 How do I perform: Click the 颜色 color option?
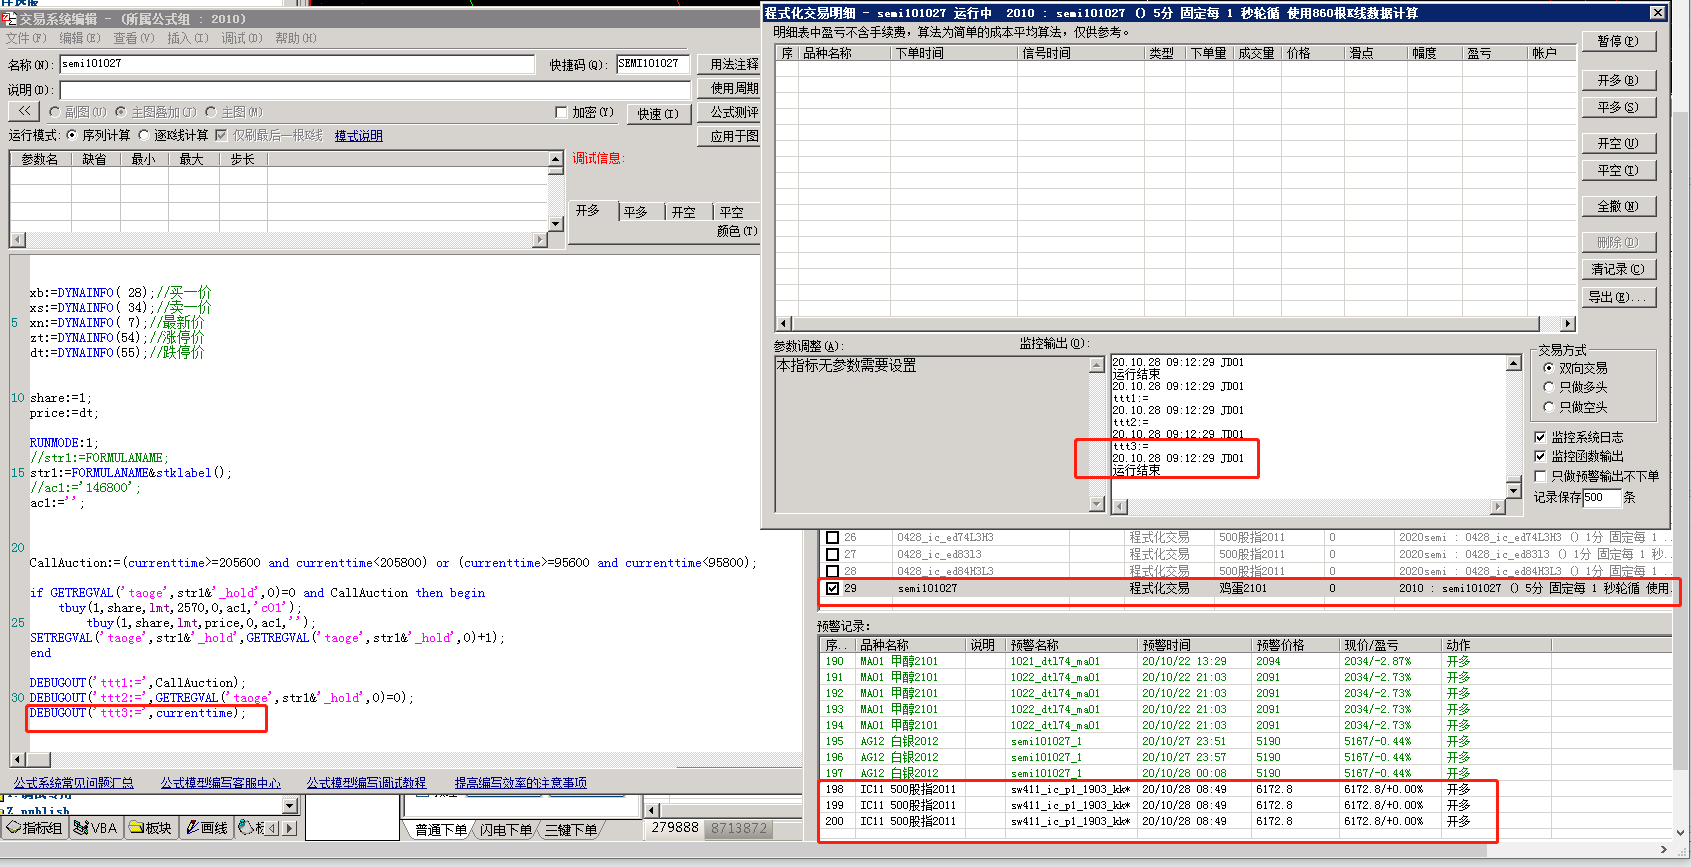coord(736,231)
